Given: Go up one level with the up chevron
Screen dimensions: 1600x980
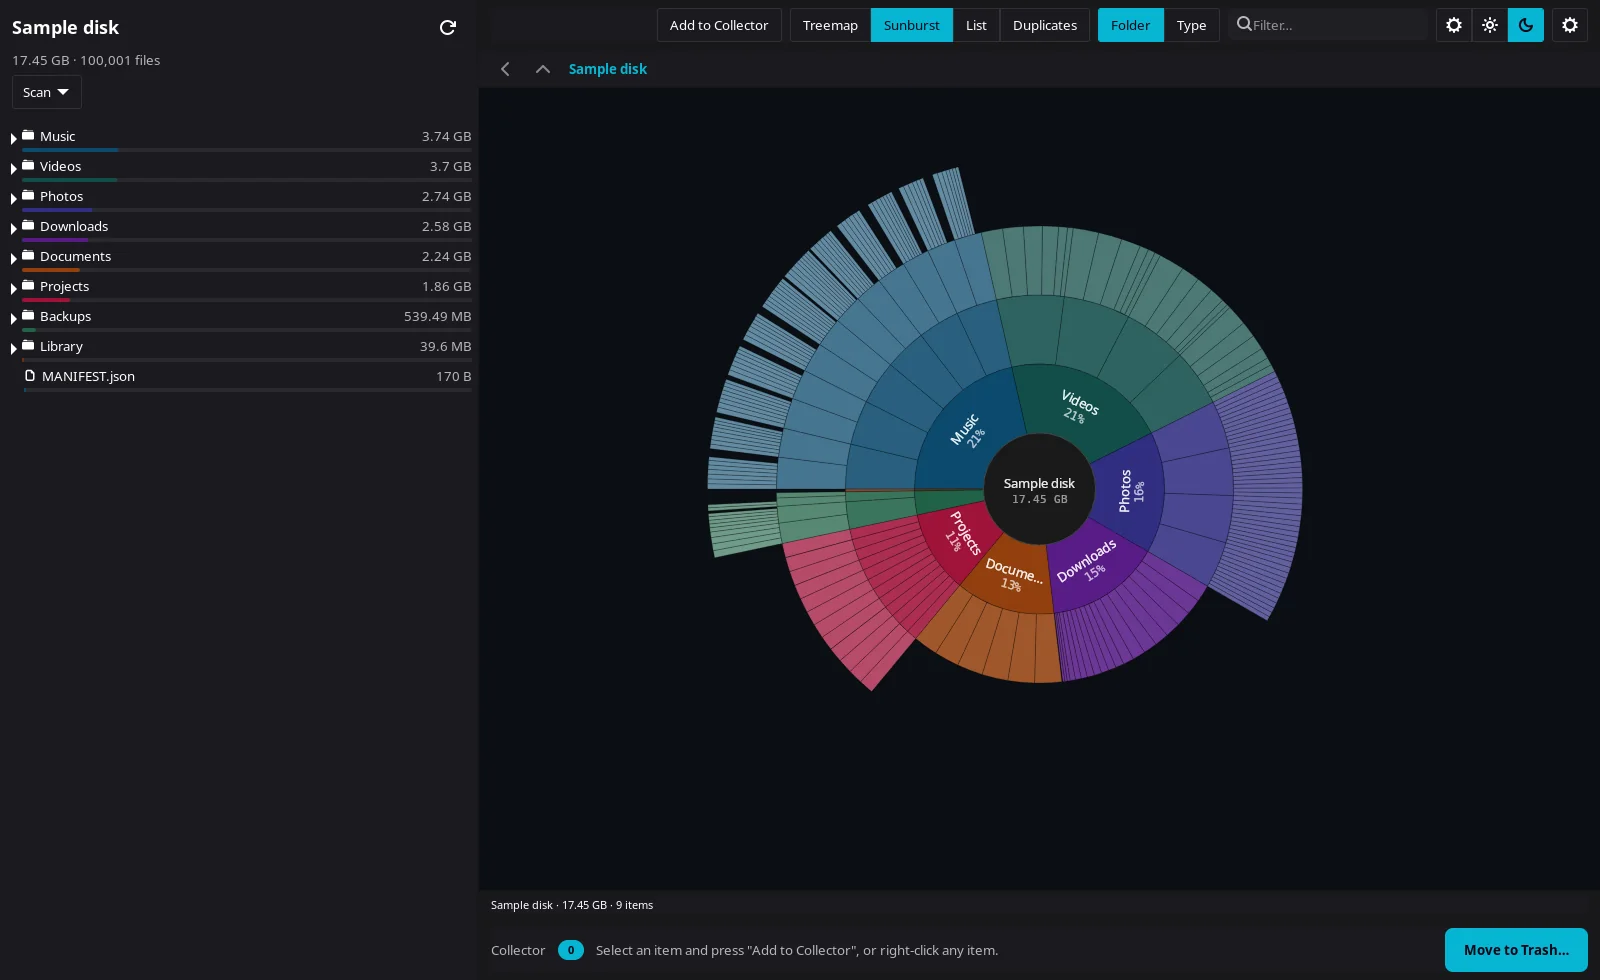Looking at the screenshot, I should (543, 69).
